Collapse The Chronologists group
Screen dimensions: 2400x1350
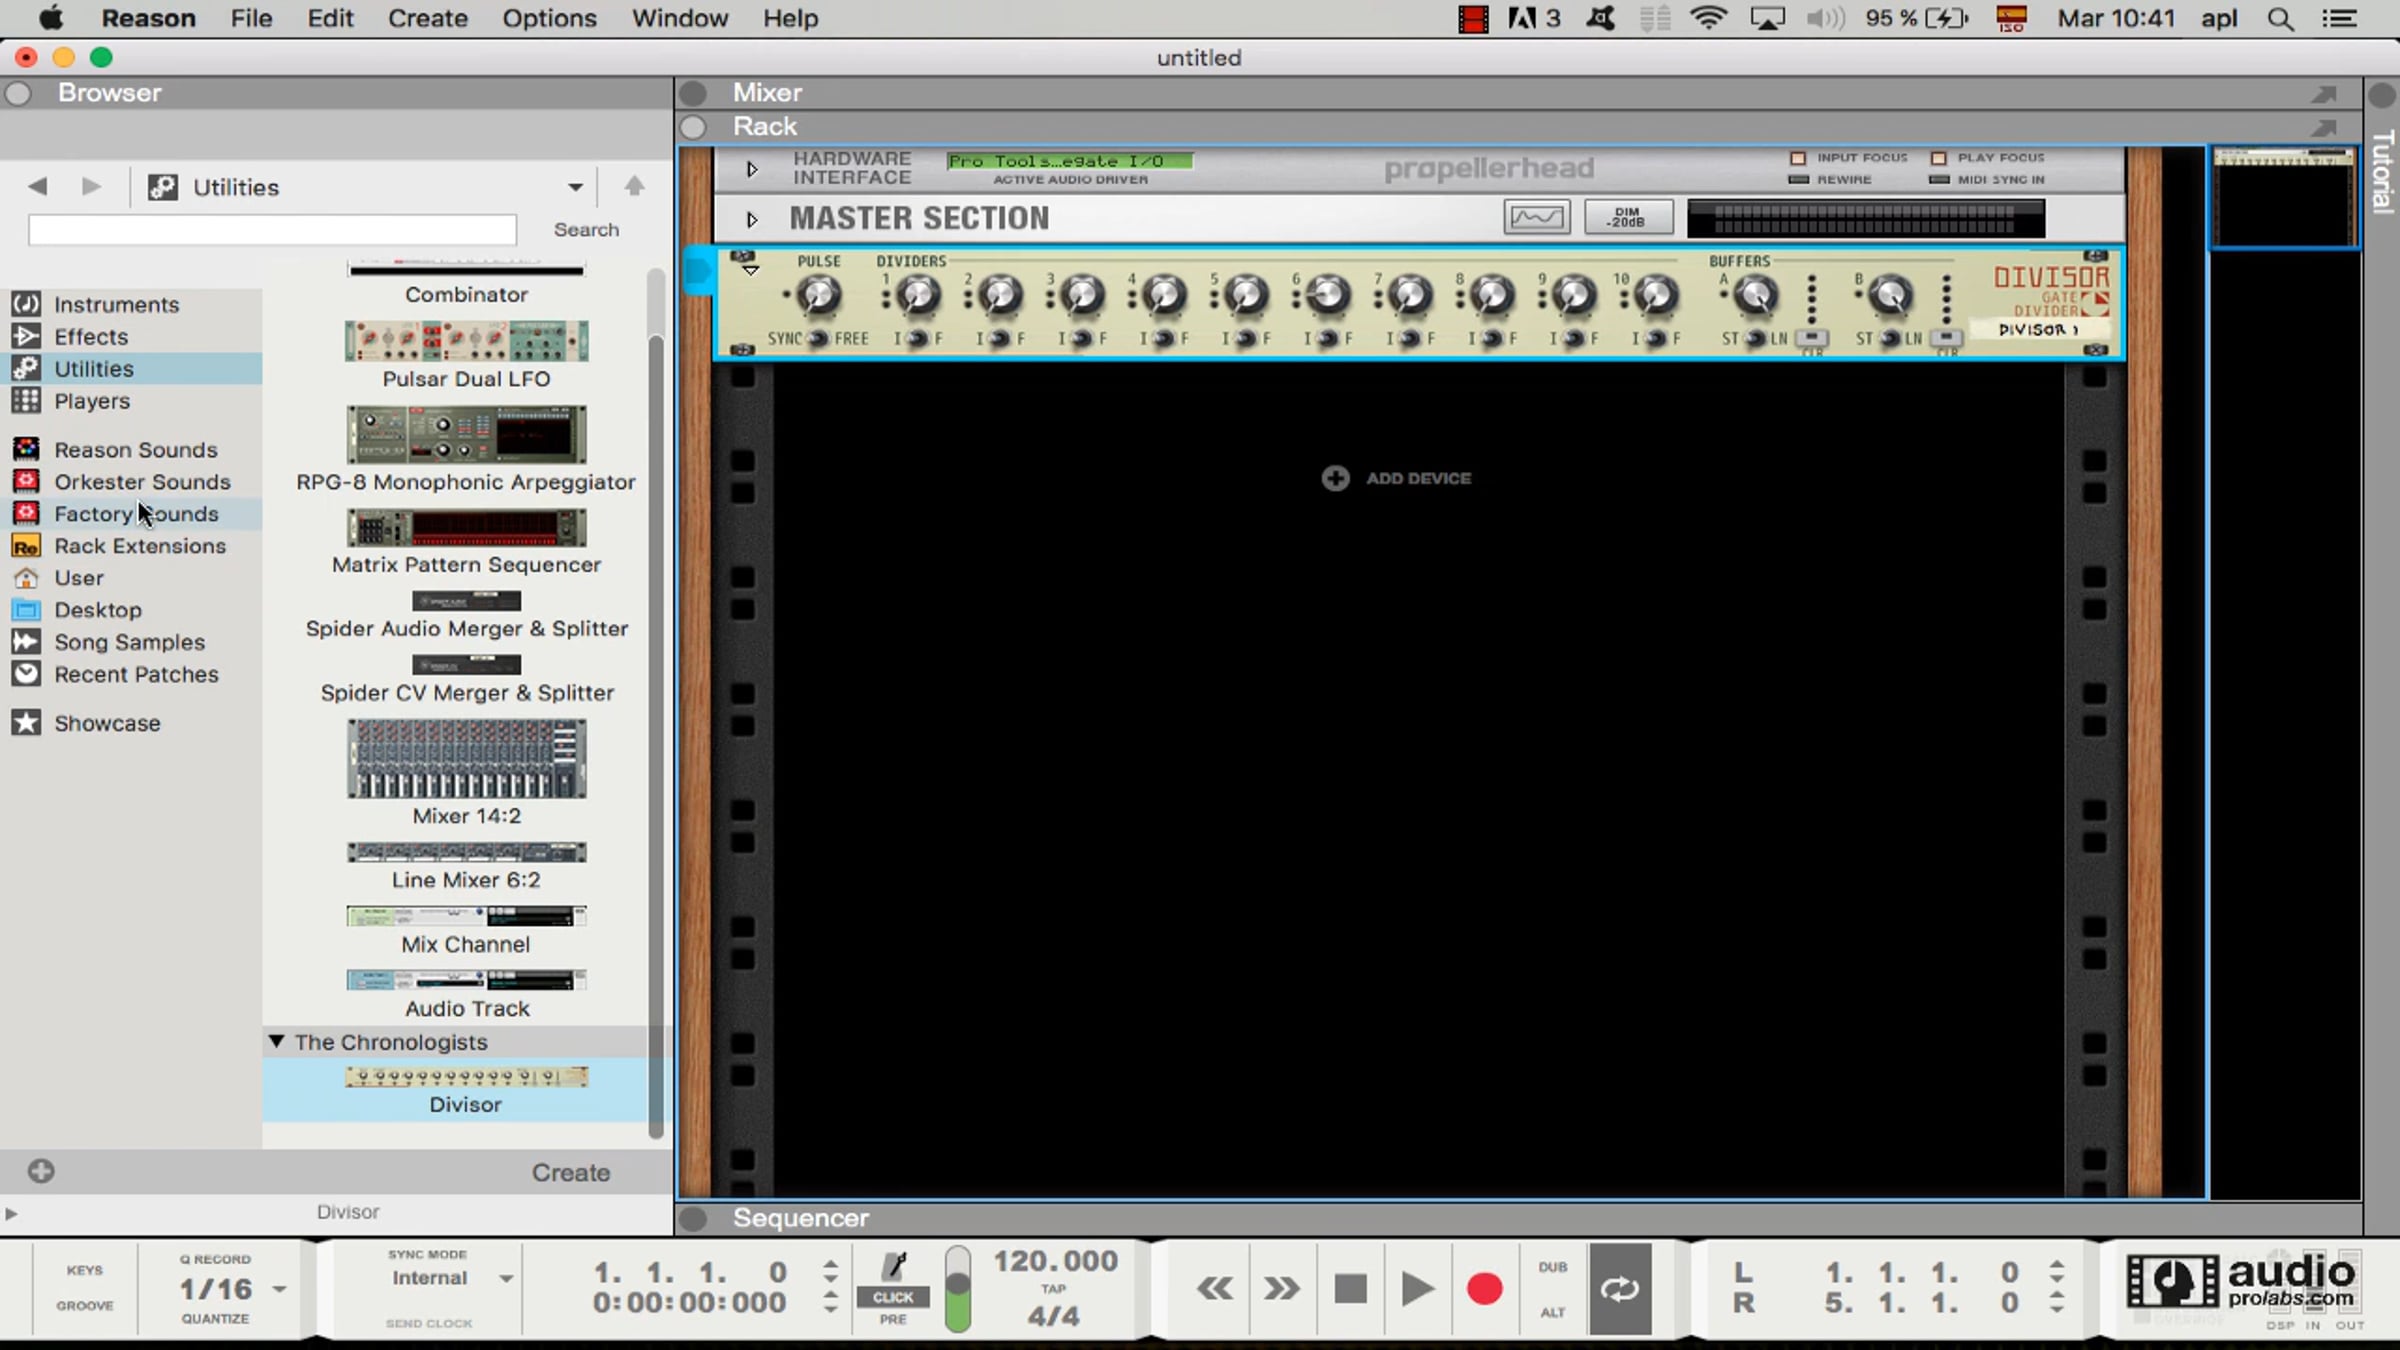tap(277, 1041)
